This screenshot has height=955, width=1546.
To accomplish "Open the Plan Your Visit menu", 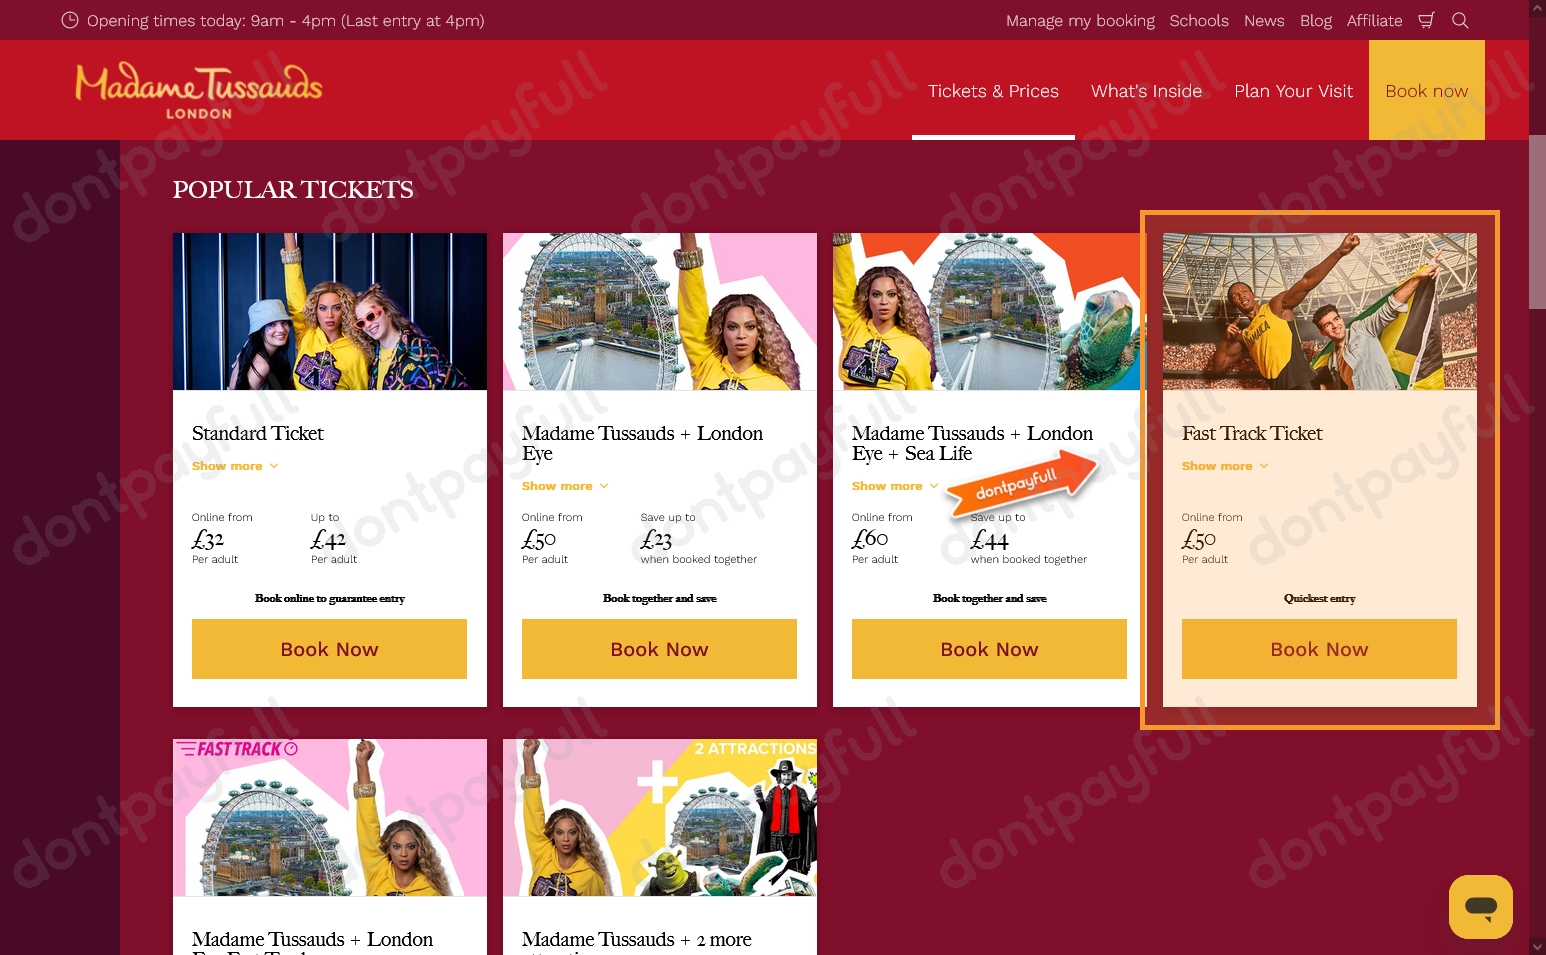I will (x=1293, y=91).
